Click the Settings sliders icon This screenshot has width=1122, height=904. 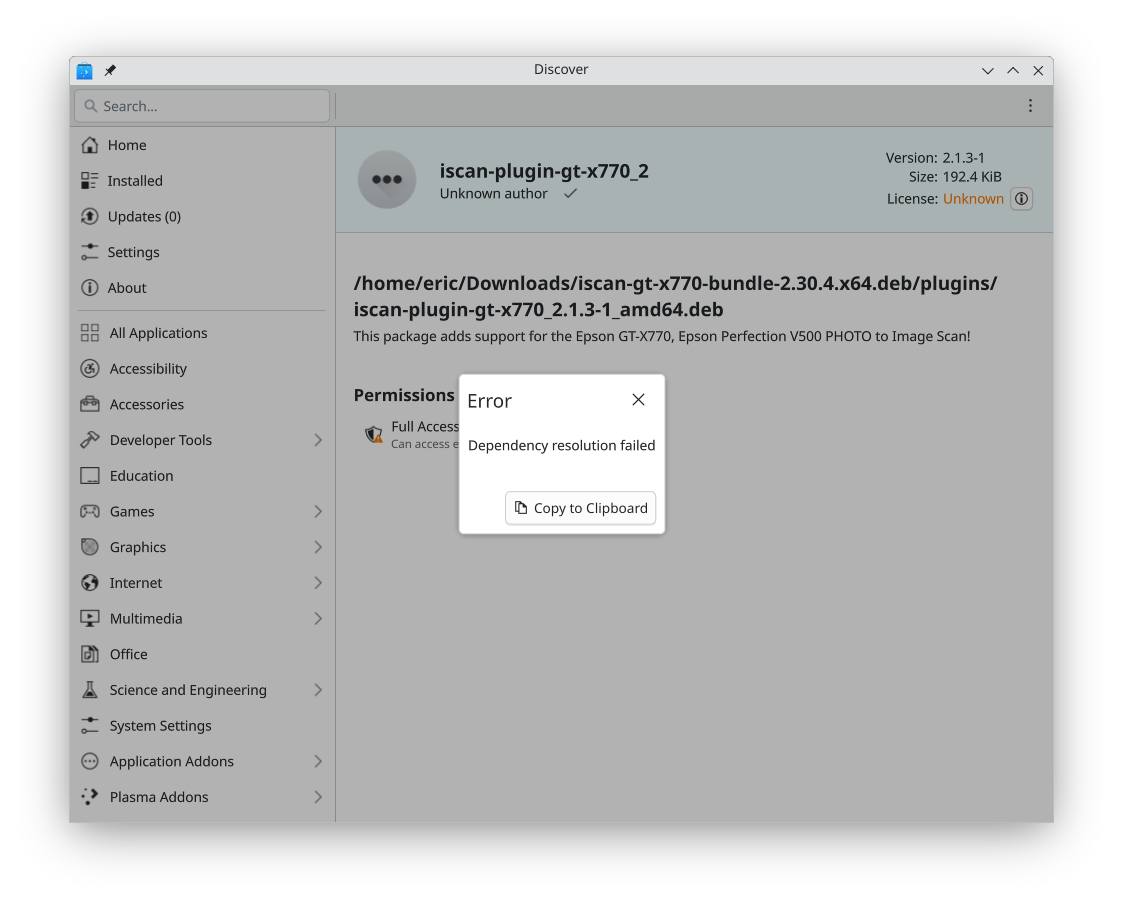click(x=89, y=252)
